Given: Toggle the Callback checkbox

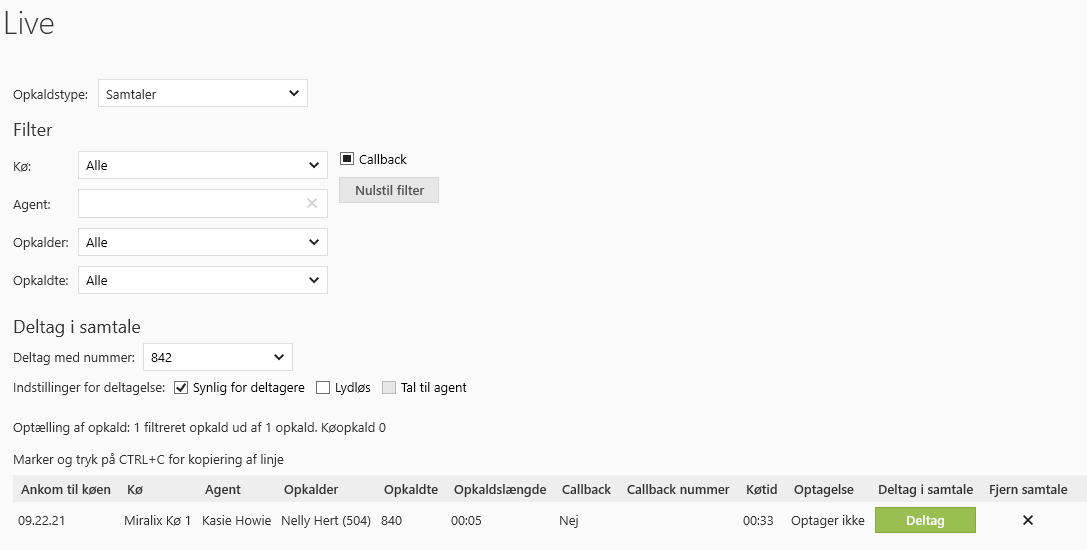Looking at the screenshot, I should click(x=347, y=159).
